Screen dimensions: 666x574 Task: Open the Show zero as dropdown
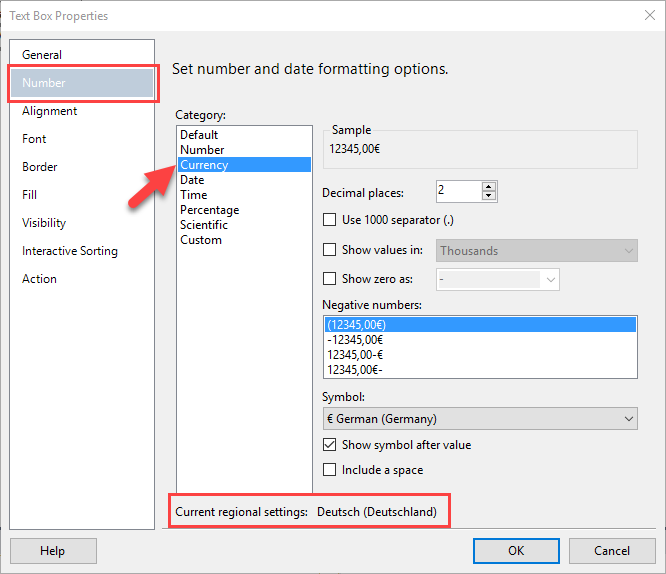click(497, 280)
